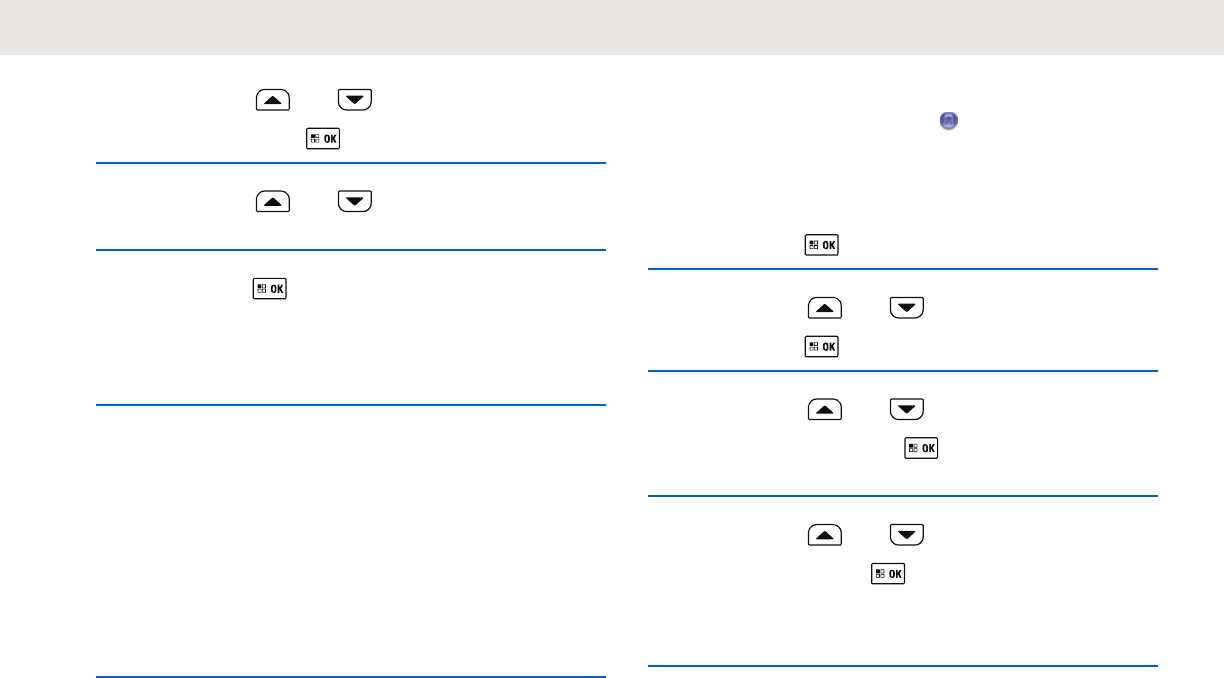The width and height of the screenshot is (1224, 678).
Task: Click the second up arrow in the left column
Action: click(x=273, y=201)
